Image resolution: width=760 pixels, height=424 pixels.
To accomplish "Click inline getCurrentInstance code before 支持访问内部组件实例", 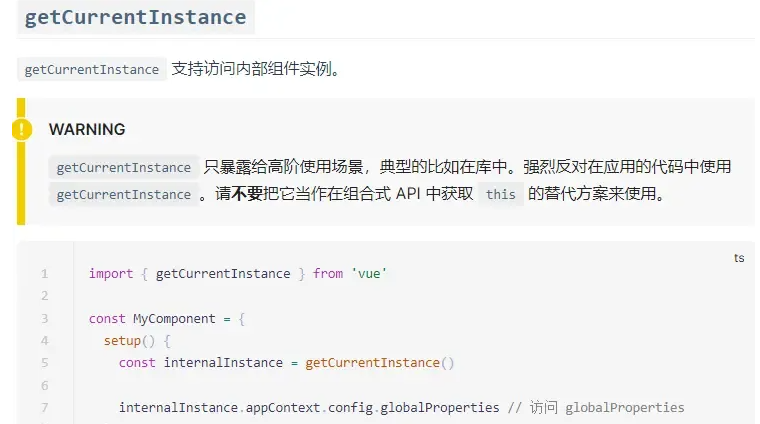I will [92, 69].
